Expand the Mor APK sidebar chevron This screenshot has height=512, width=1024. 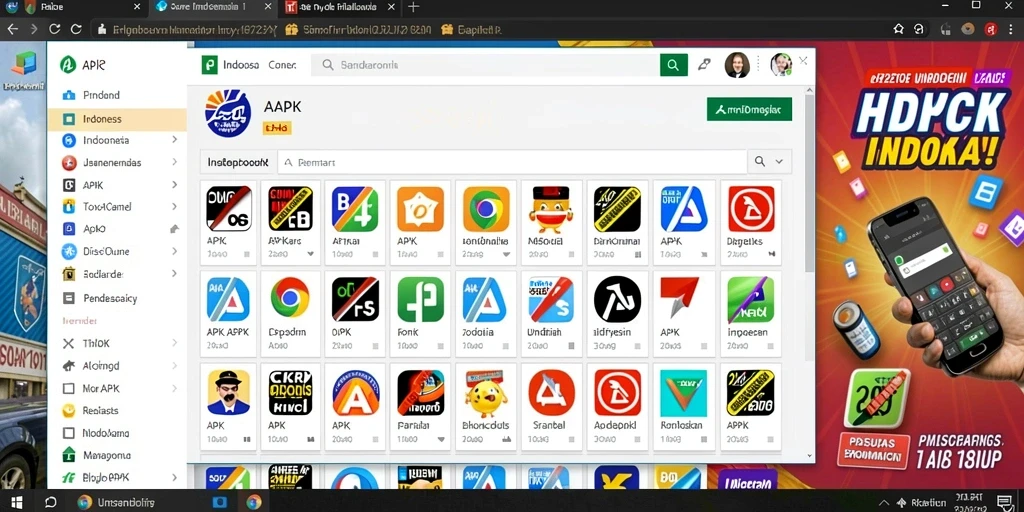coord(174,388)
